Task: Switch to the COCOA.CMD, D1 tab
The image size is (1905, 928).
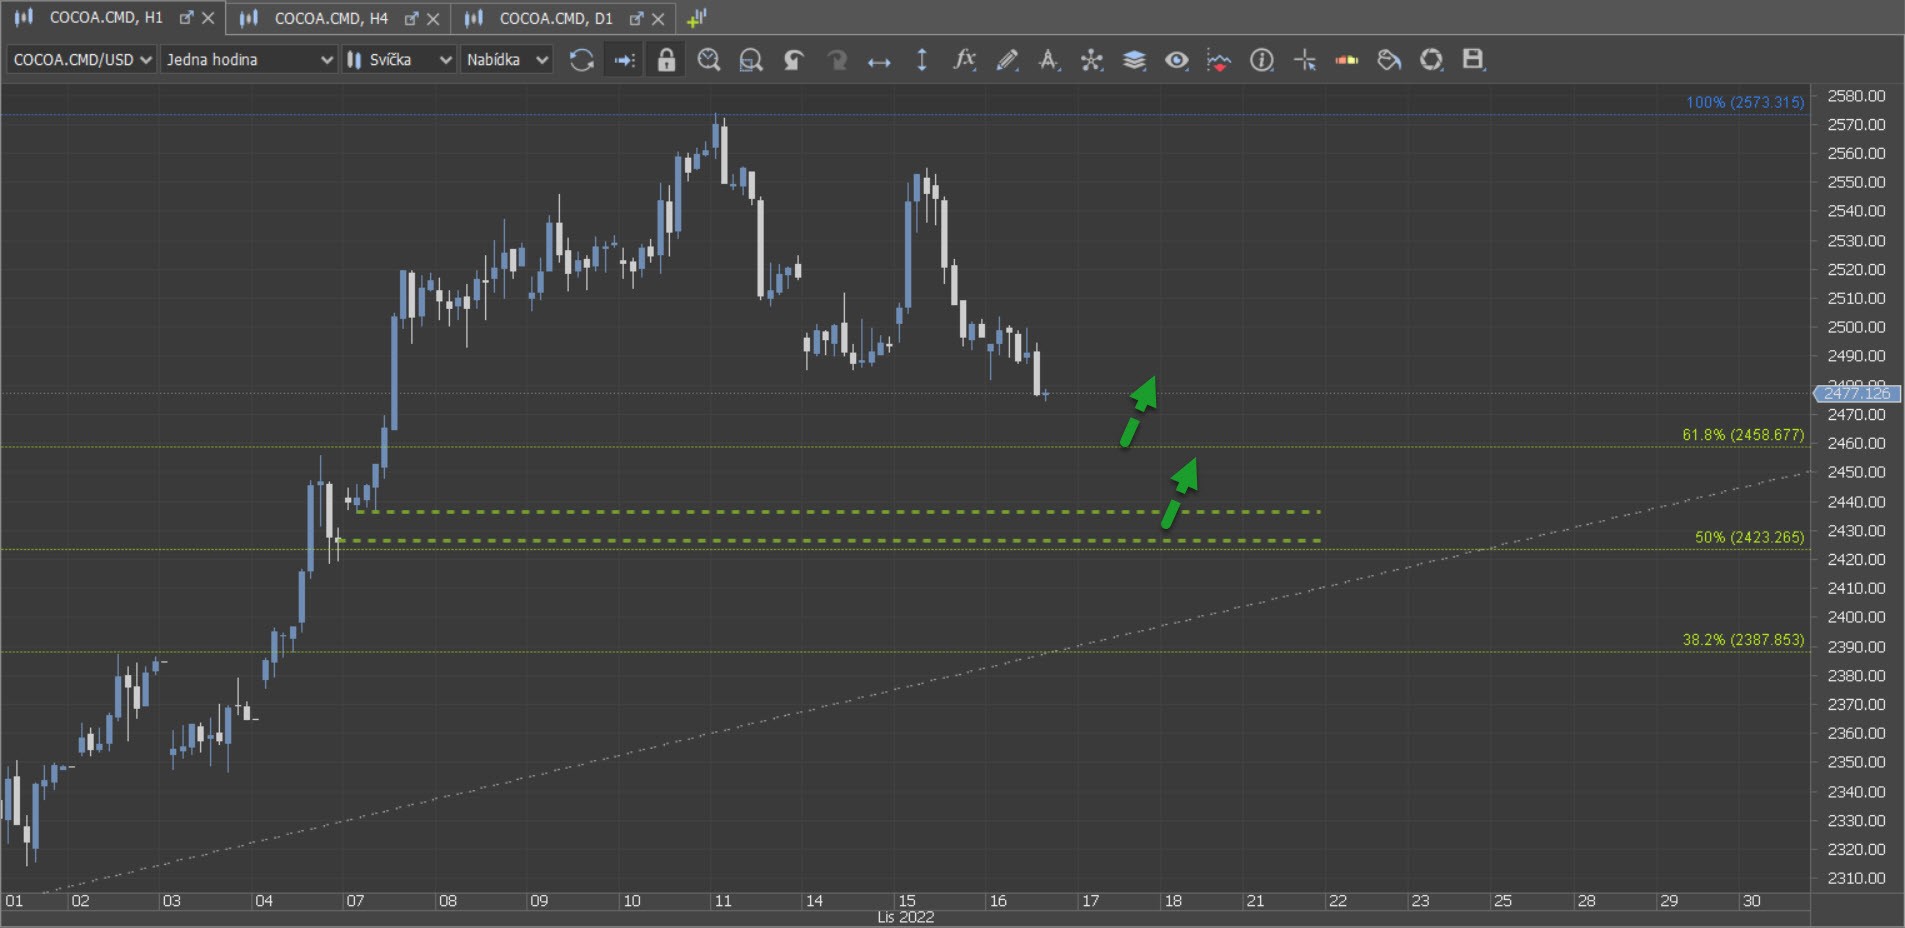Action: 555,18
